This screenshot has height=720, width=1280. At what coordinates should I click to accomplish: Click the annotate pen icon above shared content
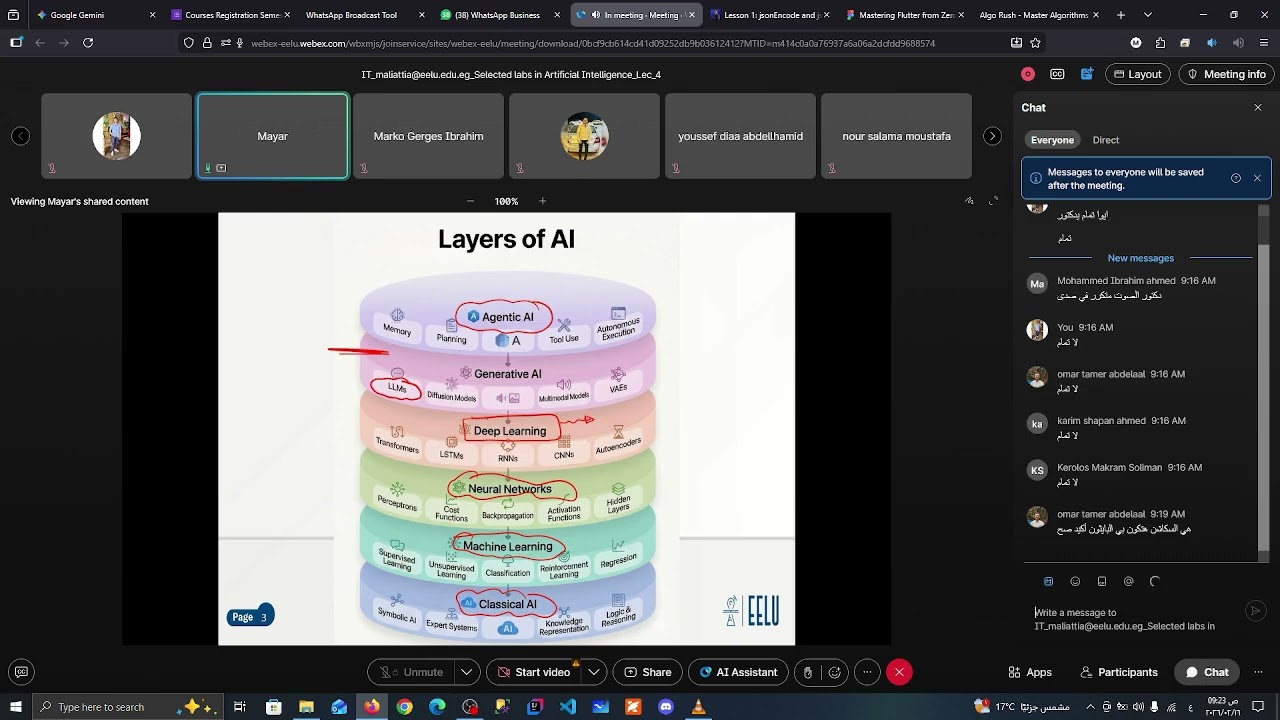[969, 201]
